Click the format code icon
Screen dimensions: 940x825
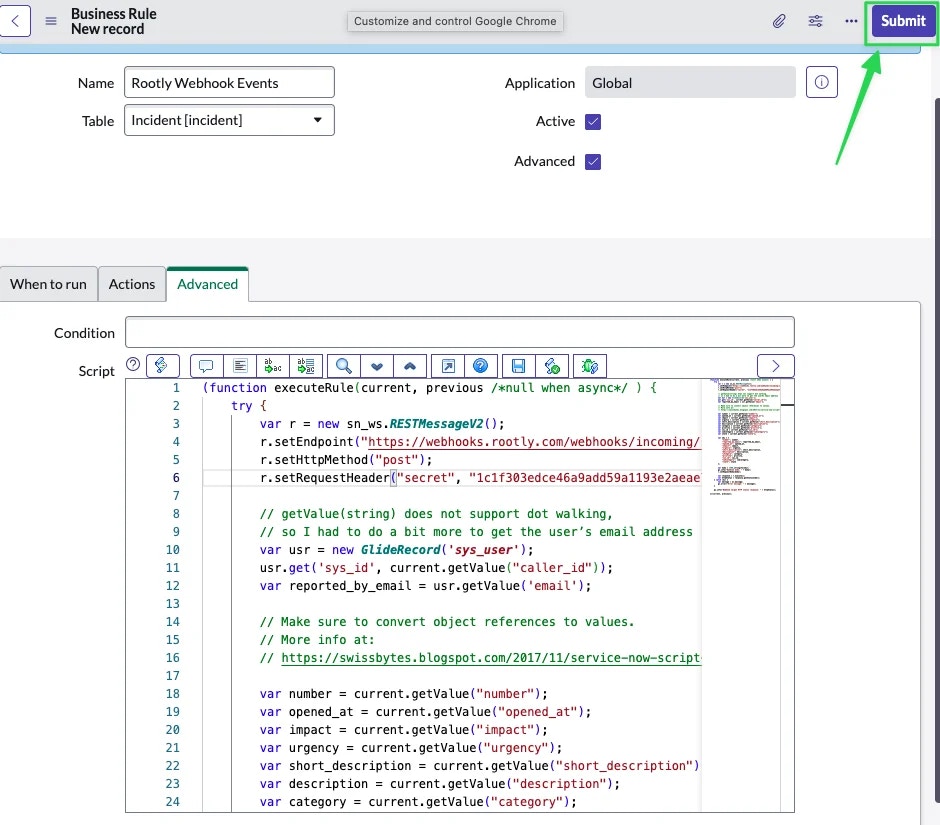(x=240, y=366)
